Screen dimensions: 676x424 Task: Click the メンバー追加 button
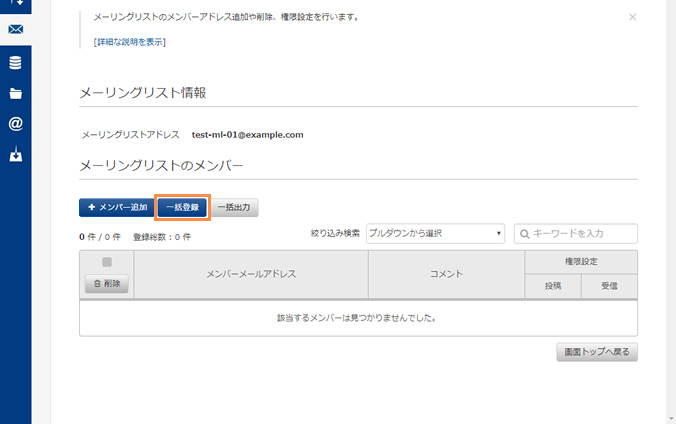[x=116, y=207]
